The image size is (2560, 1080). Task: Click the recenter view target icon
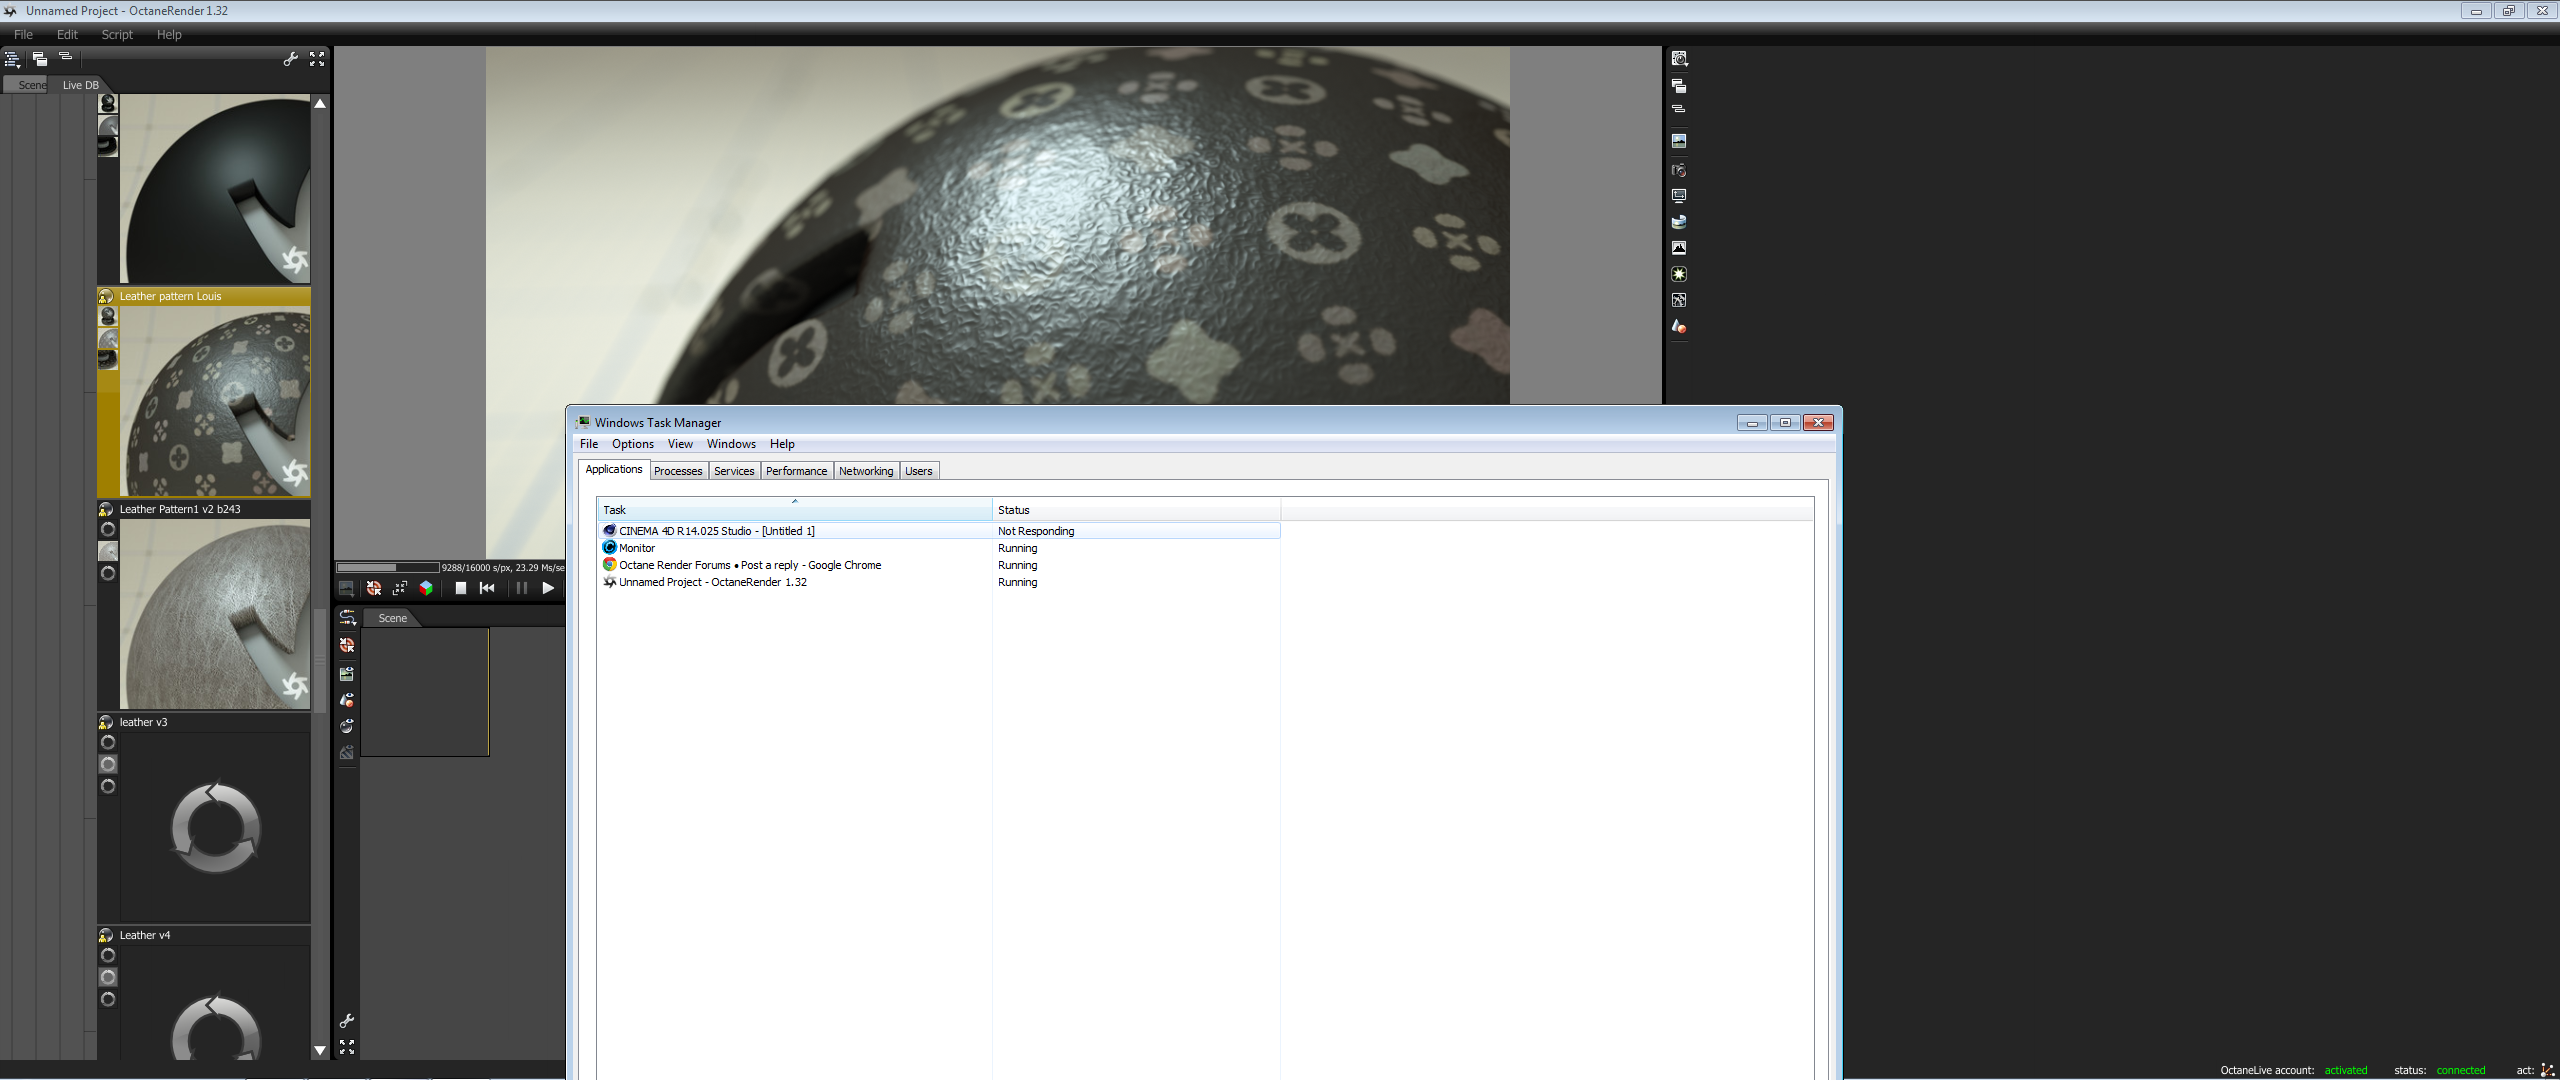pos(373,588)
